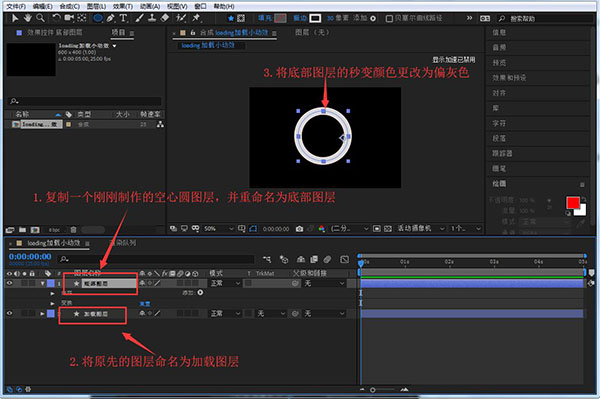Enable the Bezier path checkbox
The height and width of the screenshot is (399, 600).
click(389, 18)
